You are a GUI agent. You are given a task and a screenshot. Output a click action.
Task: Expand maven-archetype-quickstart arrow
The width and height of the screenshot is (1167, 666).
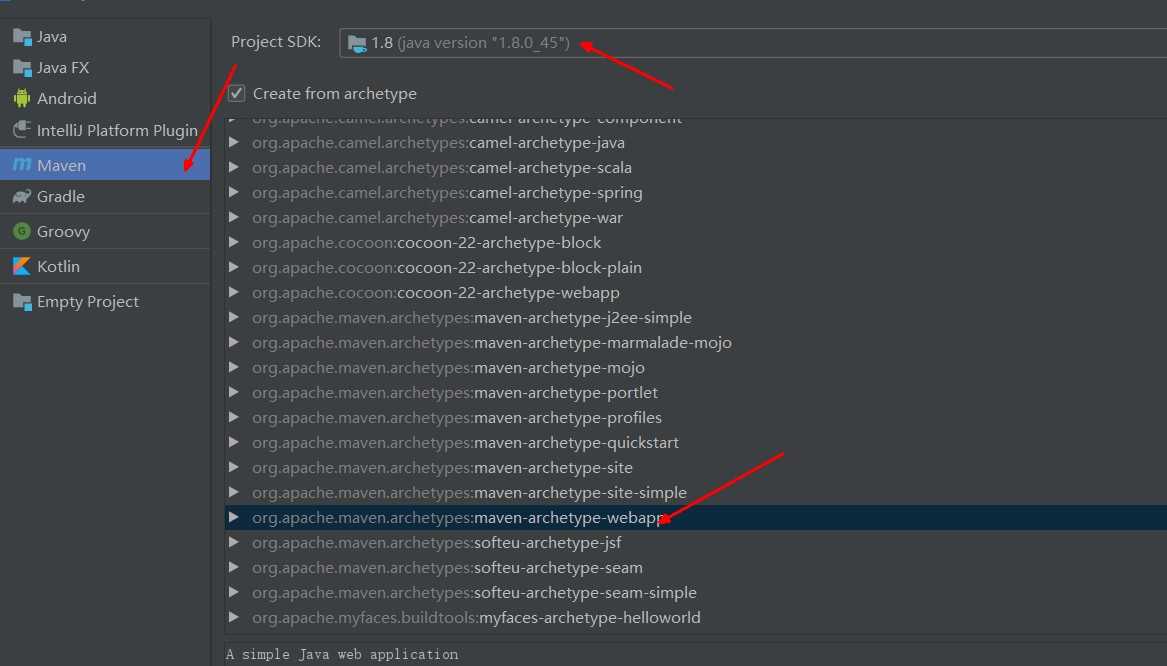click(234, 442)
